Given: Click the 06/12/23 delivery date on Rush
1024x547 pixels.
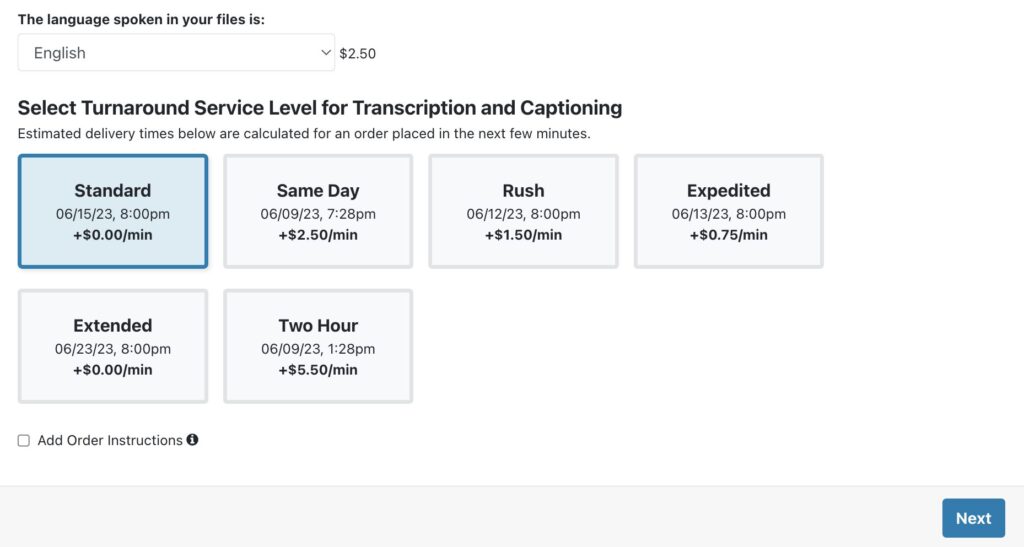Looking at the screenshot, I should (x=523, y=214).
